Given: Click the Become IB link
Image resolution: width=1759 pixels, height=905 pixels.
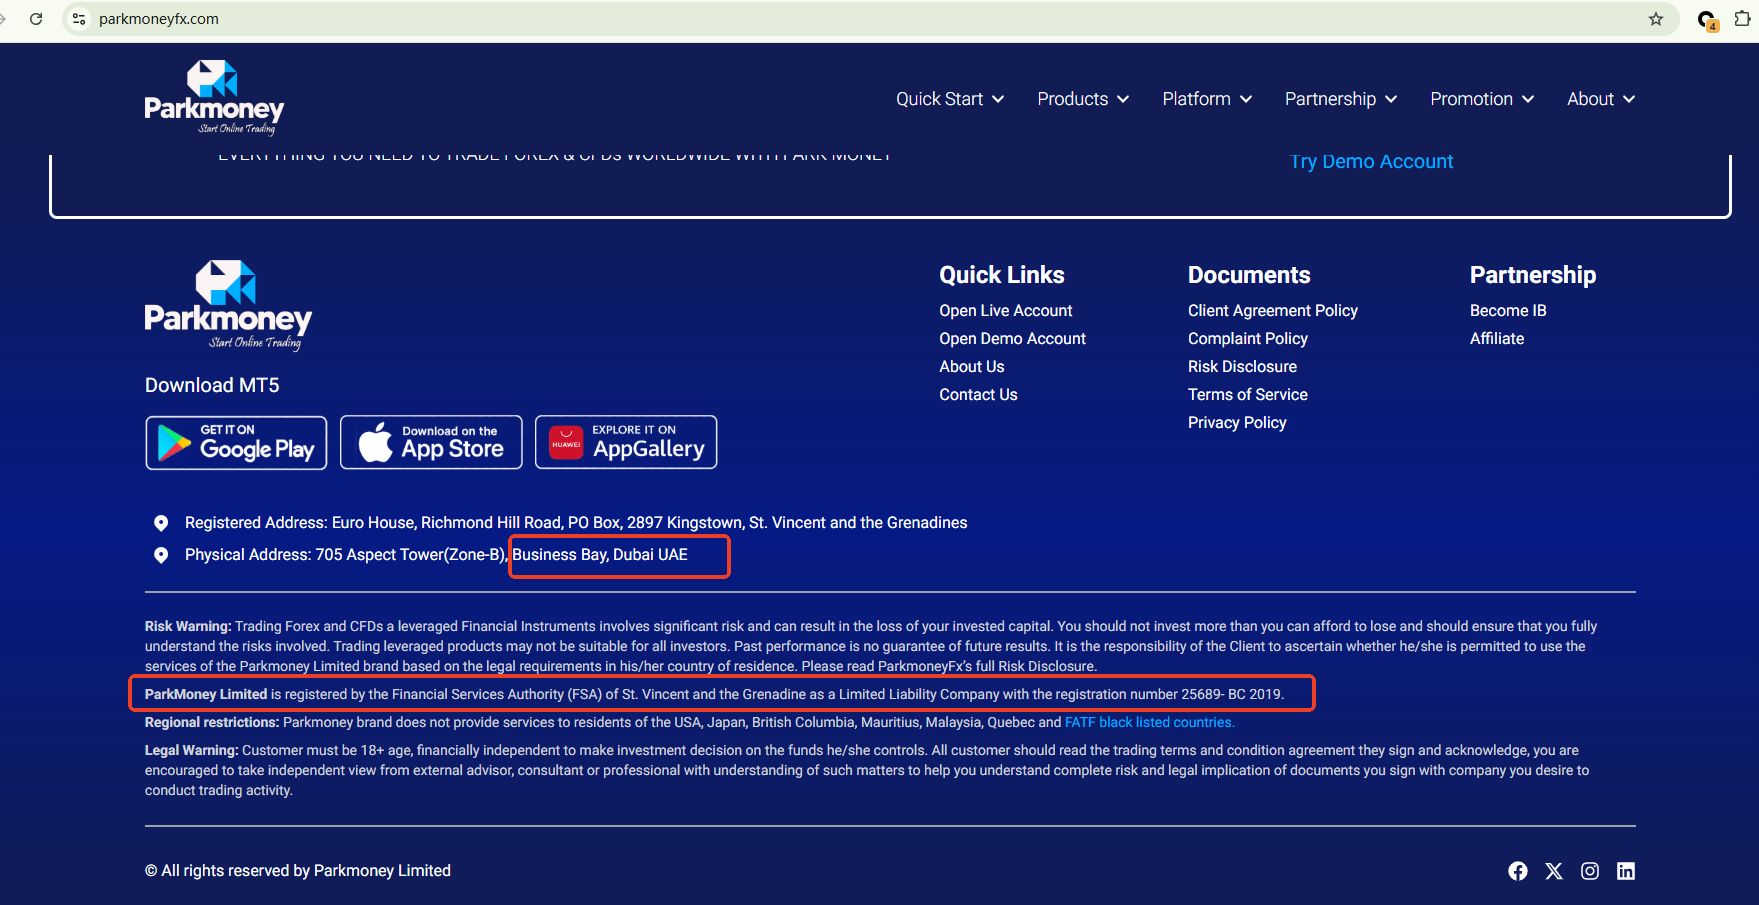Looking at the screenshot, I should (x=1508, y=311).
